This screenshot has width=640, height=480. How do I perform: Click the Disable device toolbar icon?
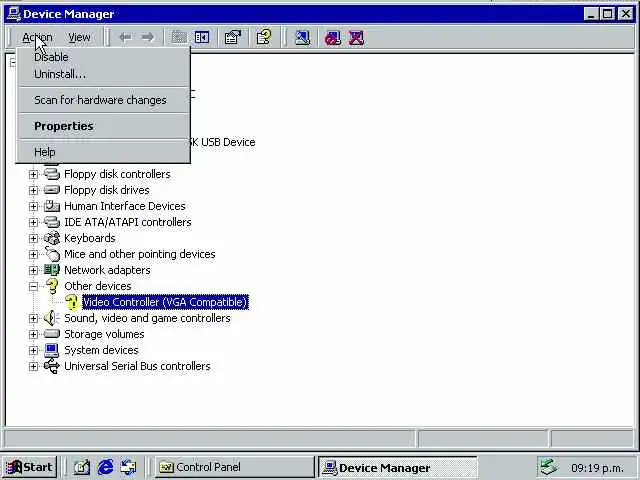pos(333,38)
